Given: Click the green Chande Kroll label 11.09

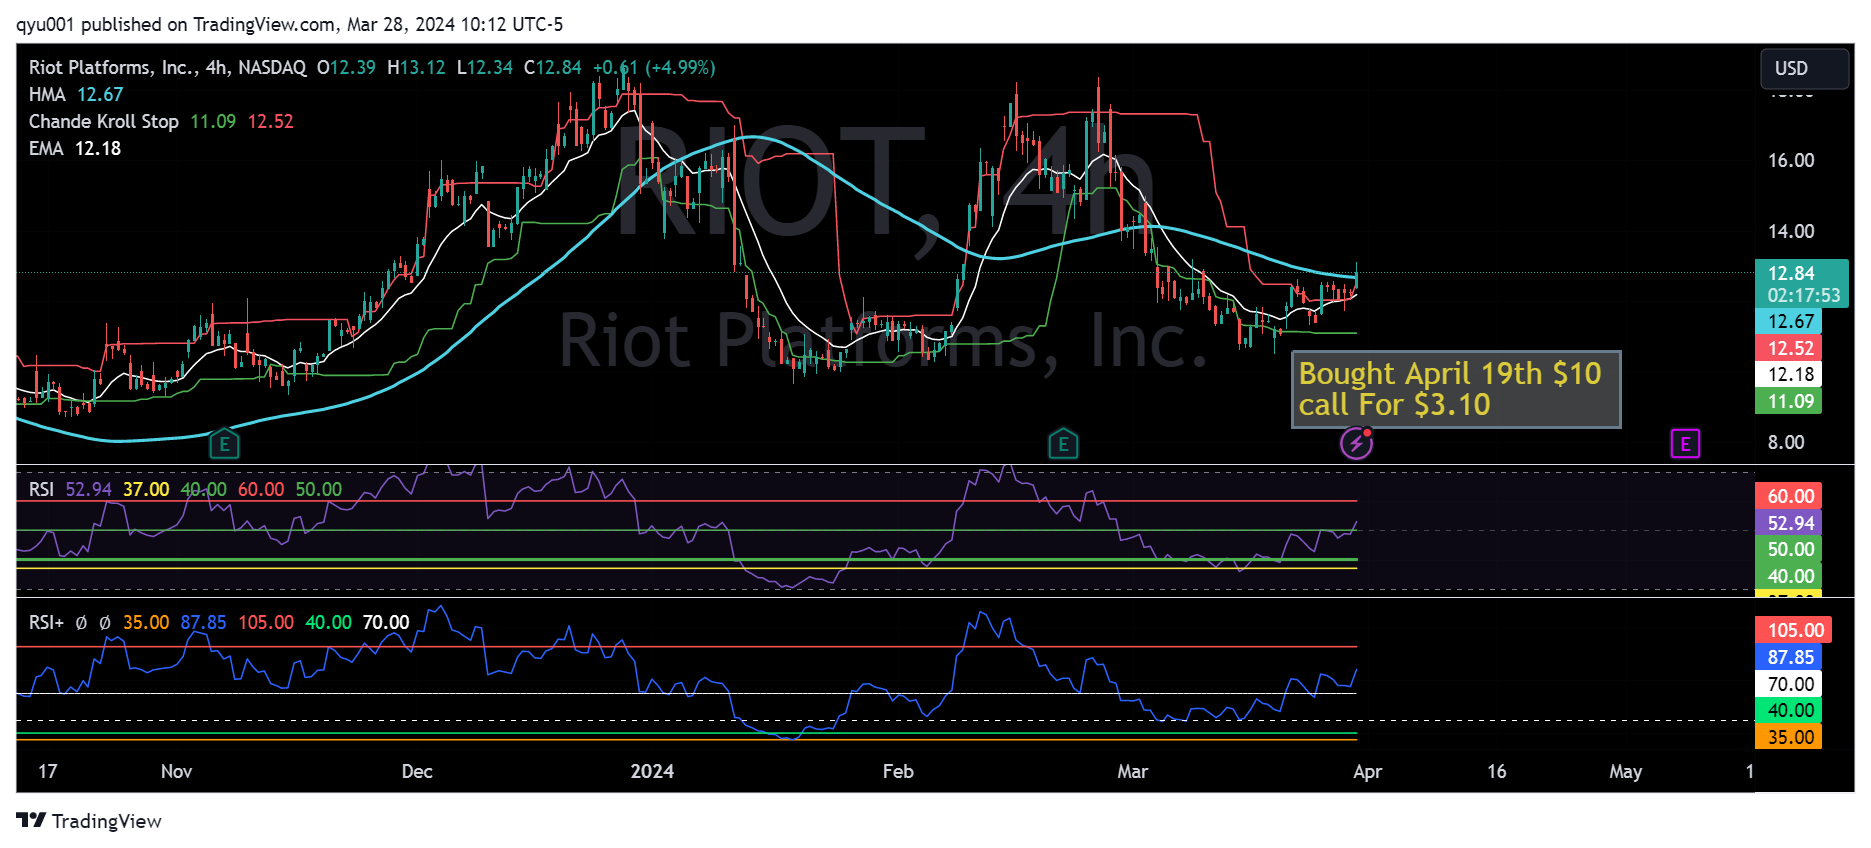Looking at the screenshot, I should 1789,401.
